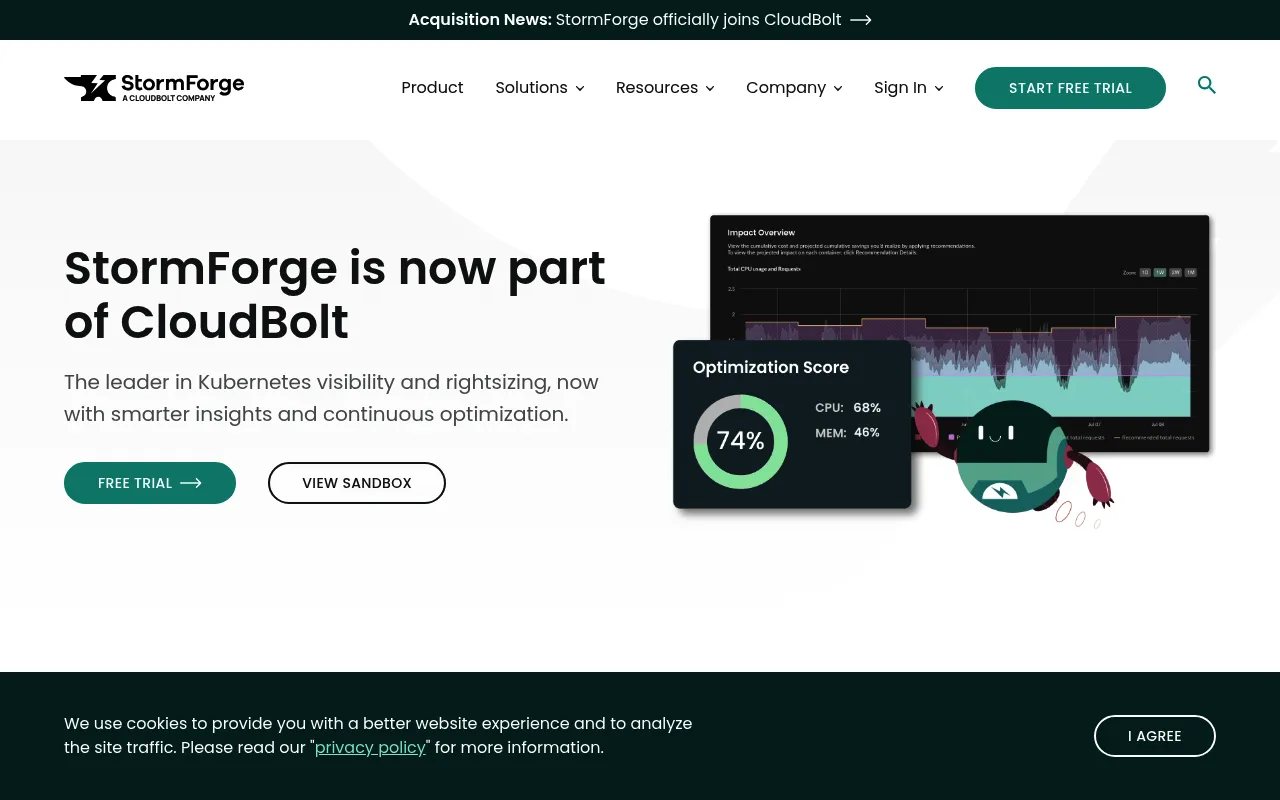Expand the Sign In dropdown menu
The width and height of the screenshot is (1280, 800).
[908, 88]
